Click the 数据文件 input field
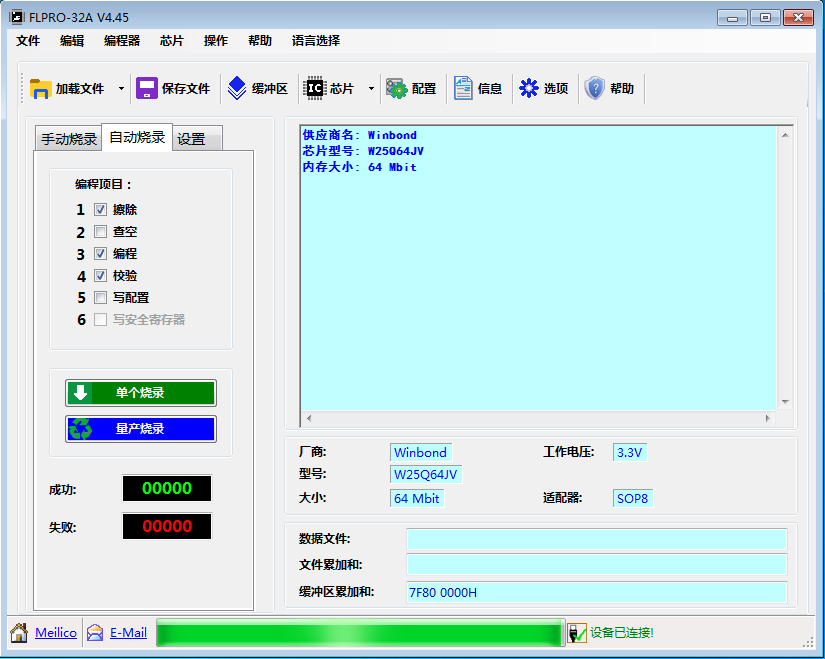Screen dimensions: 825x659 [x=596, y=540]
